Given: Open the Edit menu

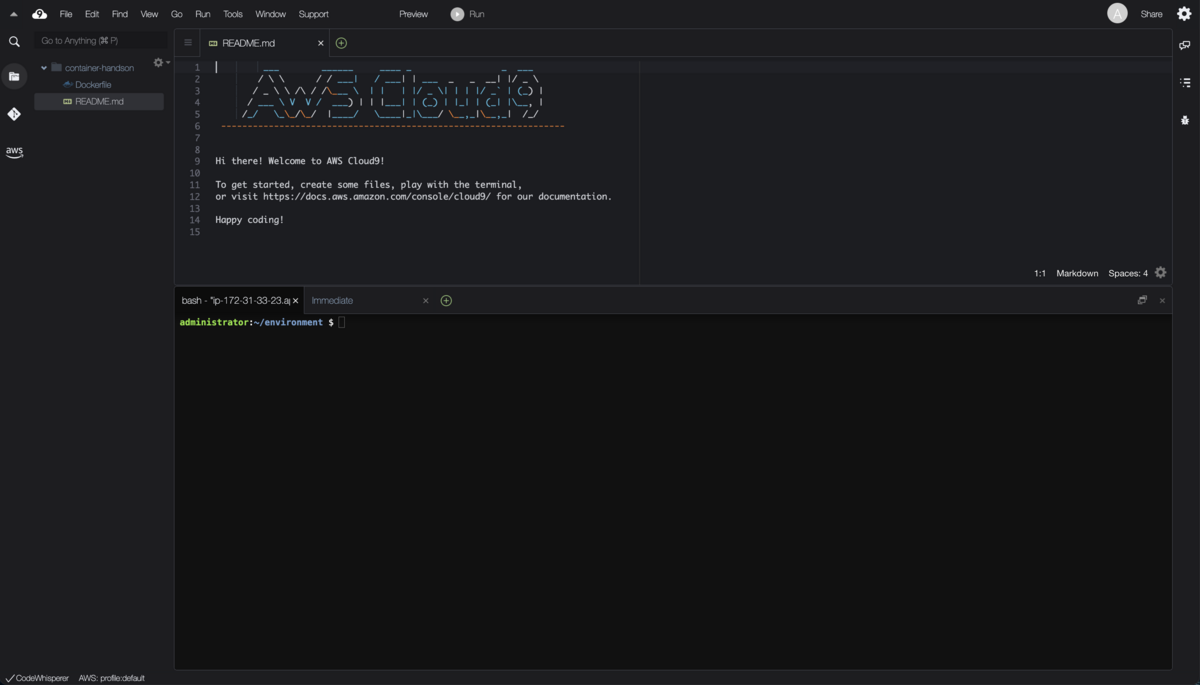Looking at the screenshot, I should coord(92,14).
